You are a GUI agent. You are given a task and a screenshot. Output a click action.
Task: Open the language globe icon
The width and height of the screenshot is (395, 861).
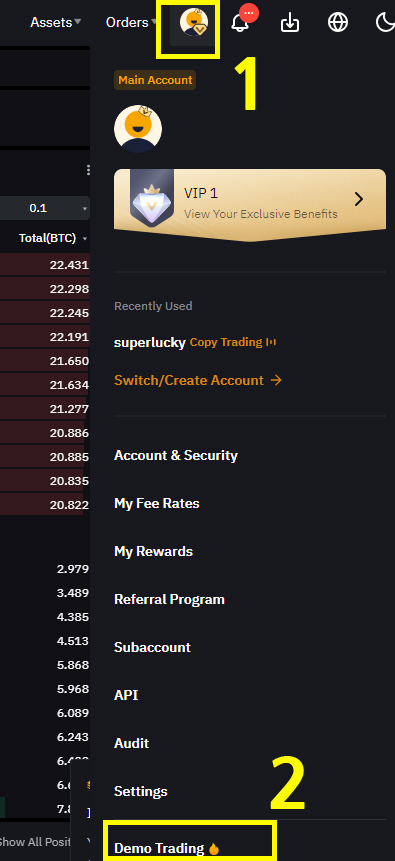(337, 23)
